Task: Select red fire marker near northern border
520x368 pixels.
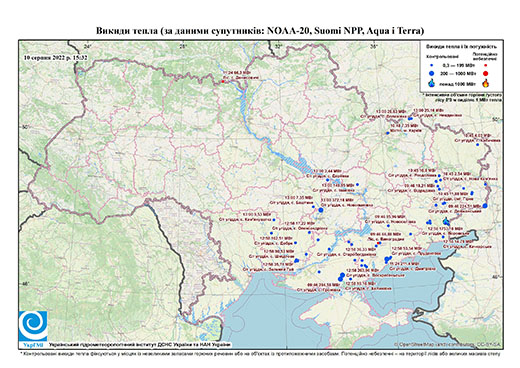Action: [x=223, y=81]
